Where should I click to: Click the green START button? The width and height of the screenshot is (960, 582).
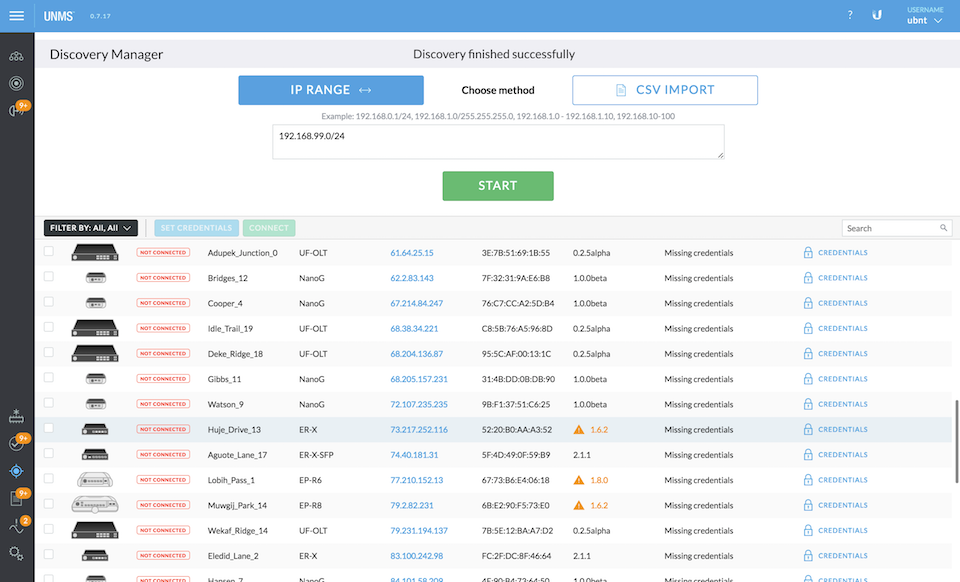[x=498, y=185]
